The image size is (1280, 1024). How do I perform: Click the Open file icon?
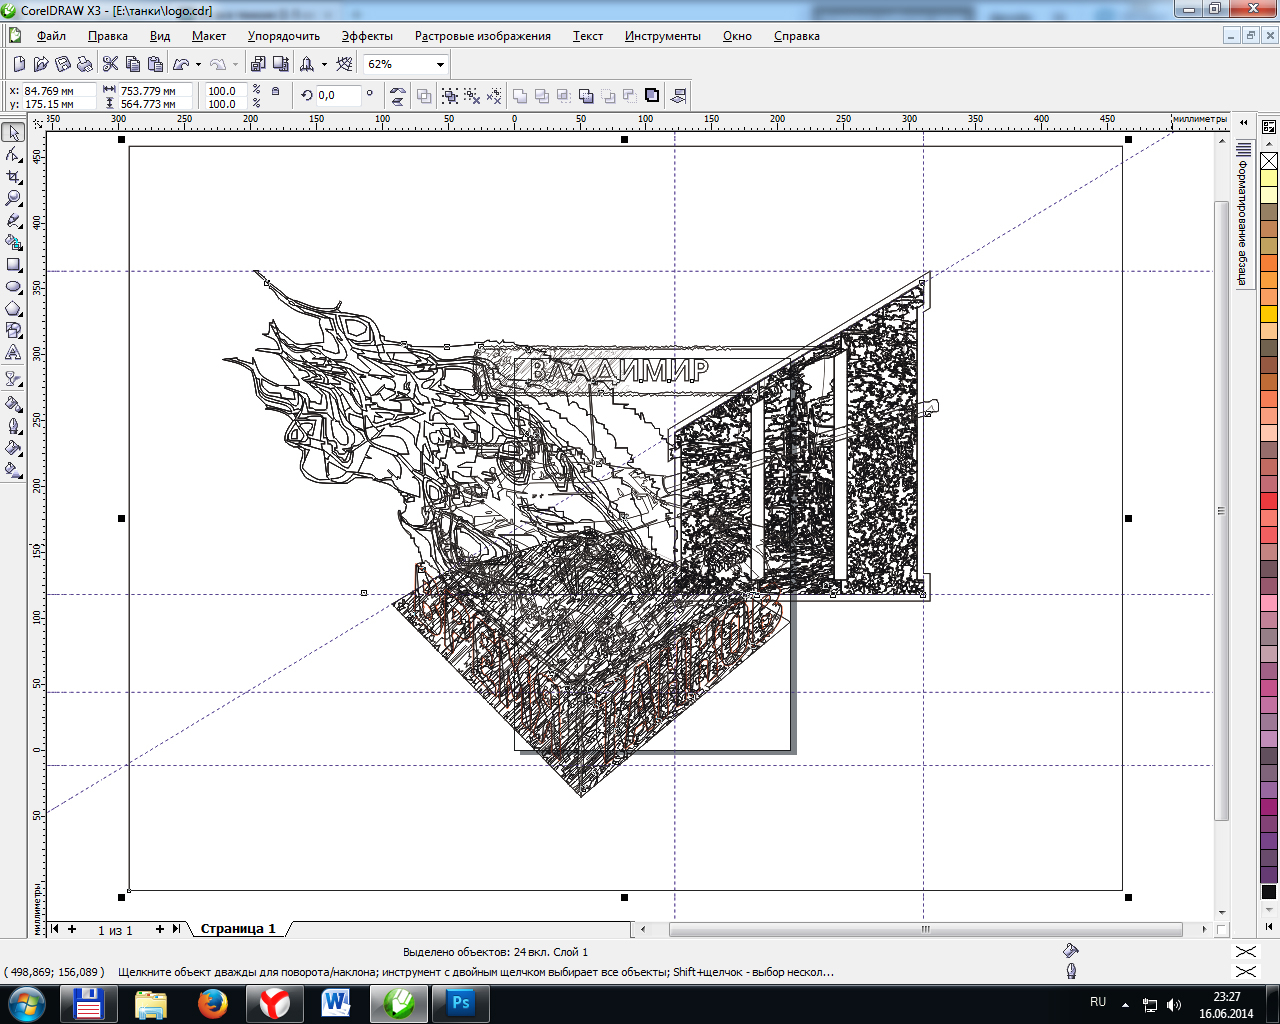41,64
